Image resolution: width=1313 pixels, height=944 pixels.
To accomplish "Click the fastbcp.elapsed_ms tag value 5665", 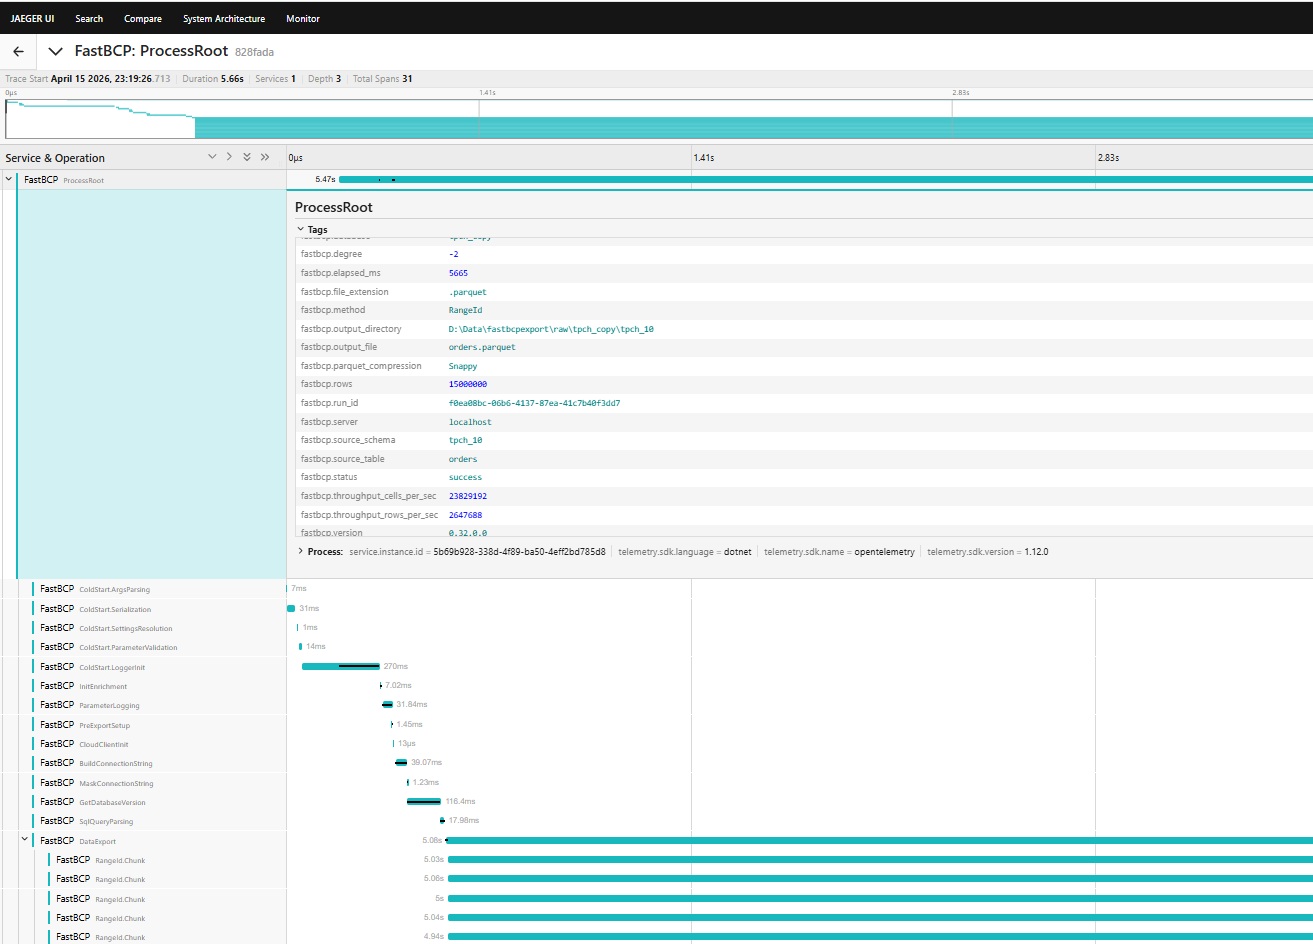I will click(458, 273).
